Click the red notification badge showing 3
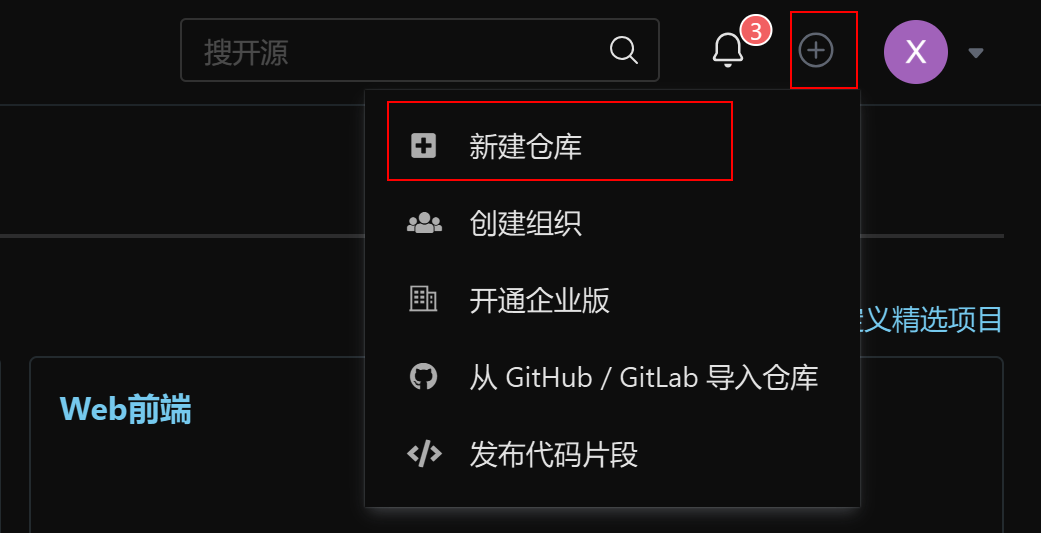The image size is (1041, 533). click(x=756, y=31)
